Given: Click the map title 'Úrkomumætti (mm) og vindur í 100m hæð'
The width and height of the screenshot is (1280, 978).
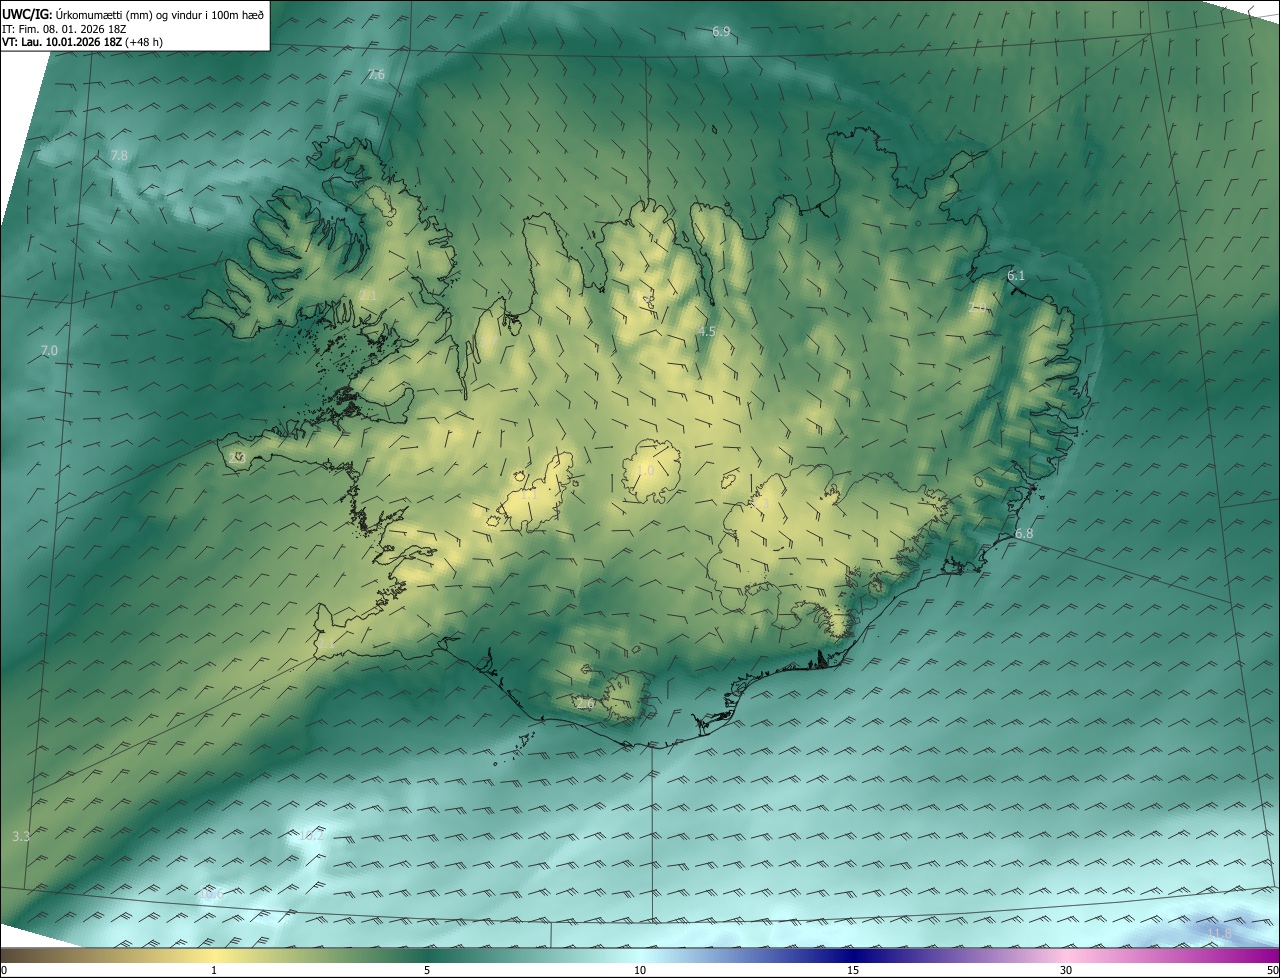Looking at the screenshot, I should 159,14.
